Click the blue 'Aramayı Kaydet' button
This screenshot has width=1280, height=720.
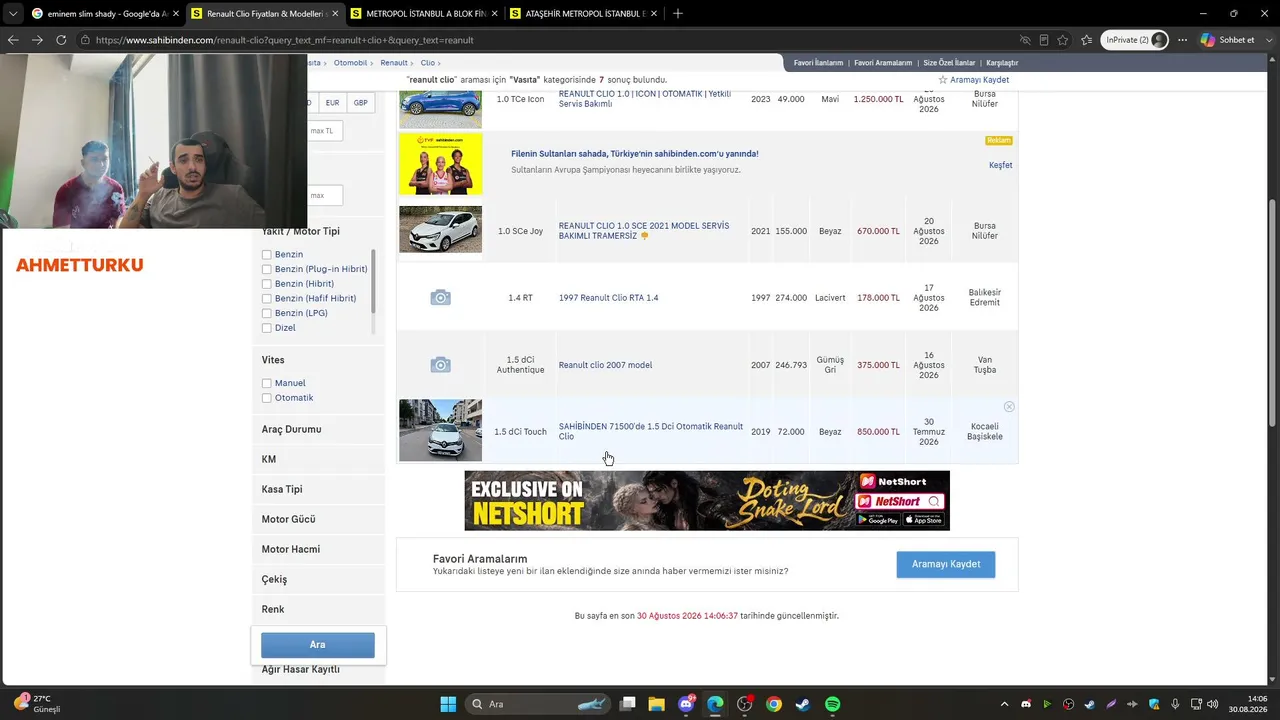coord(946,564)
